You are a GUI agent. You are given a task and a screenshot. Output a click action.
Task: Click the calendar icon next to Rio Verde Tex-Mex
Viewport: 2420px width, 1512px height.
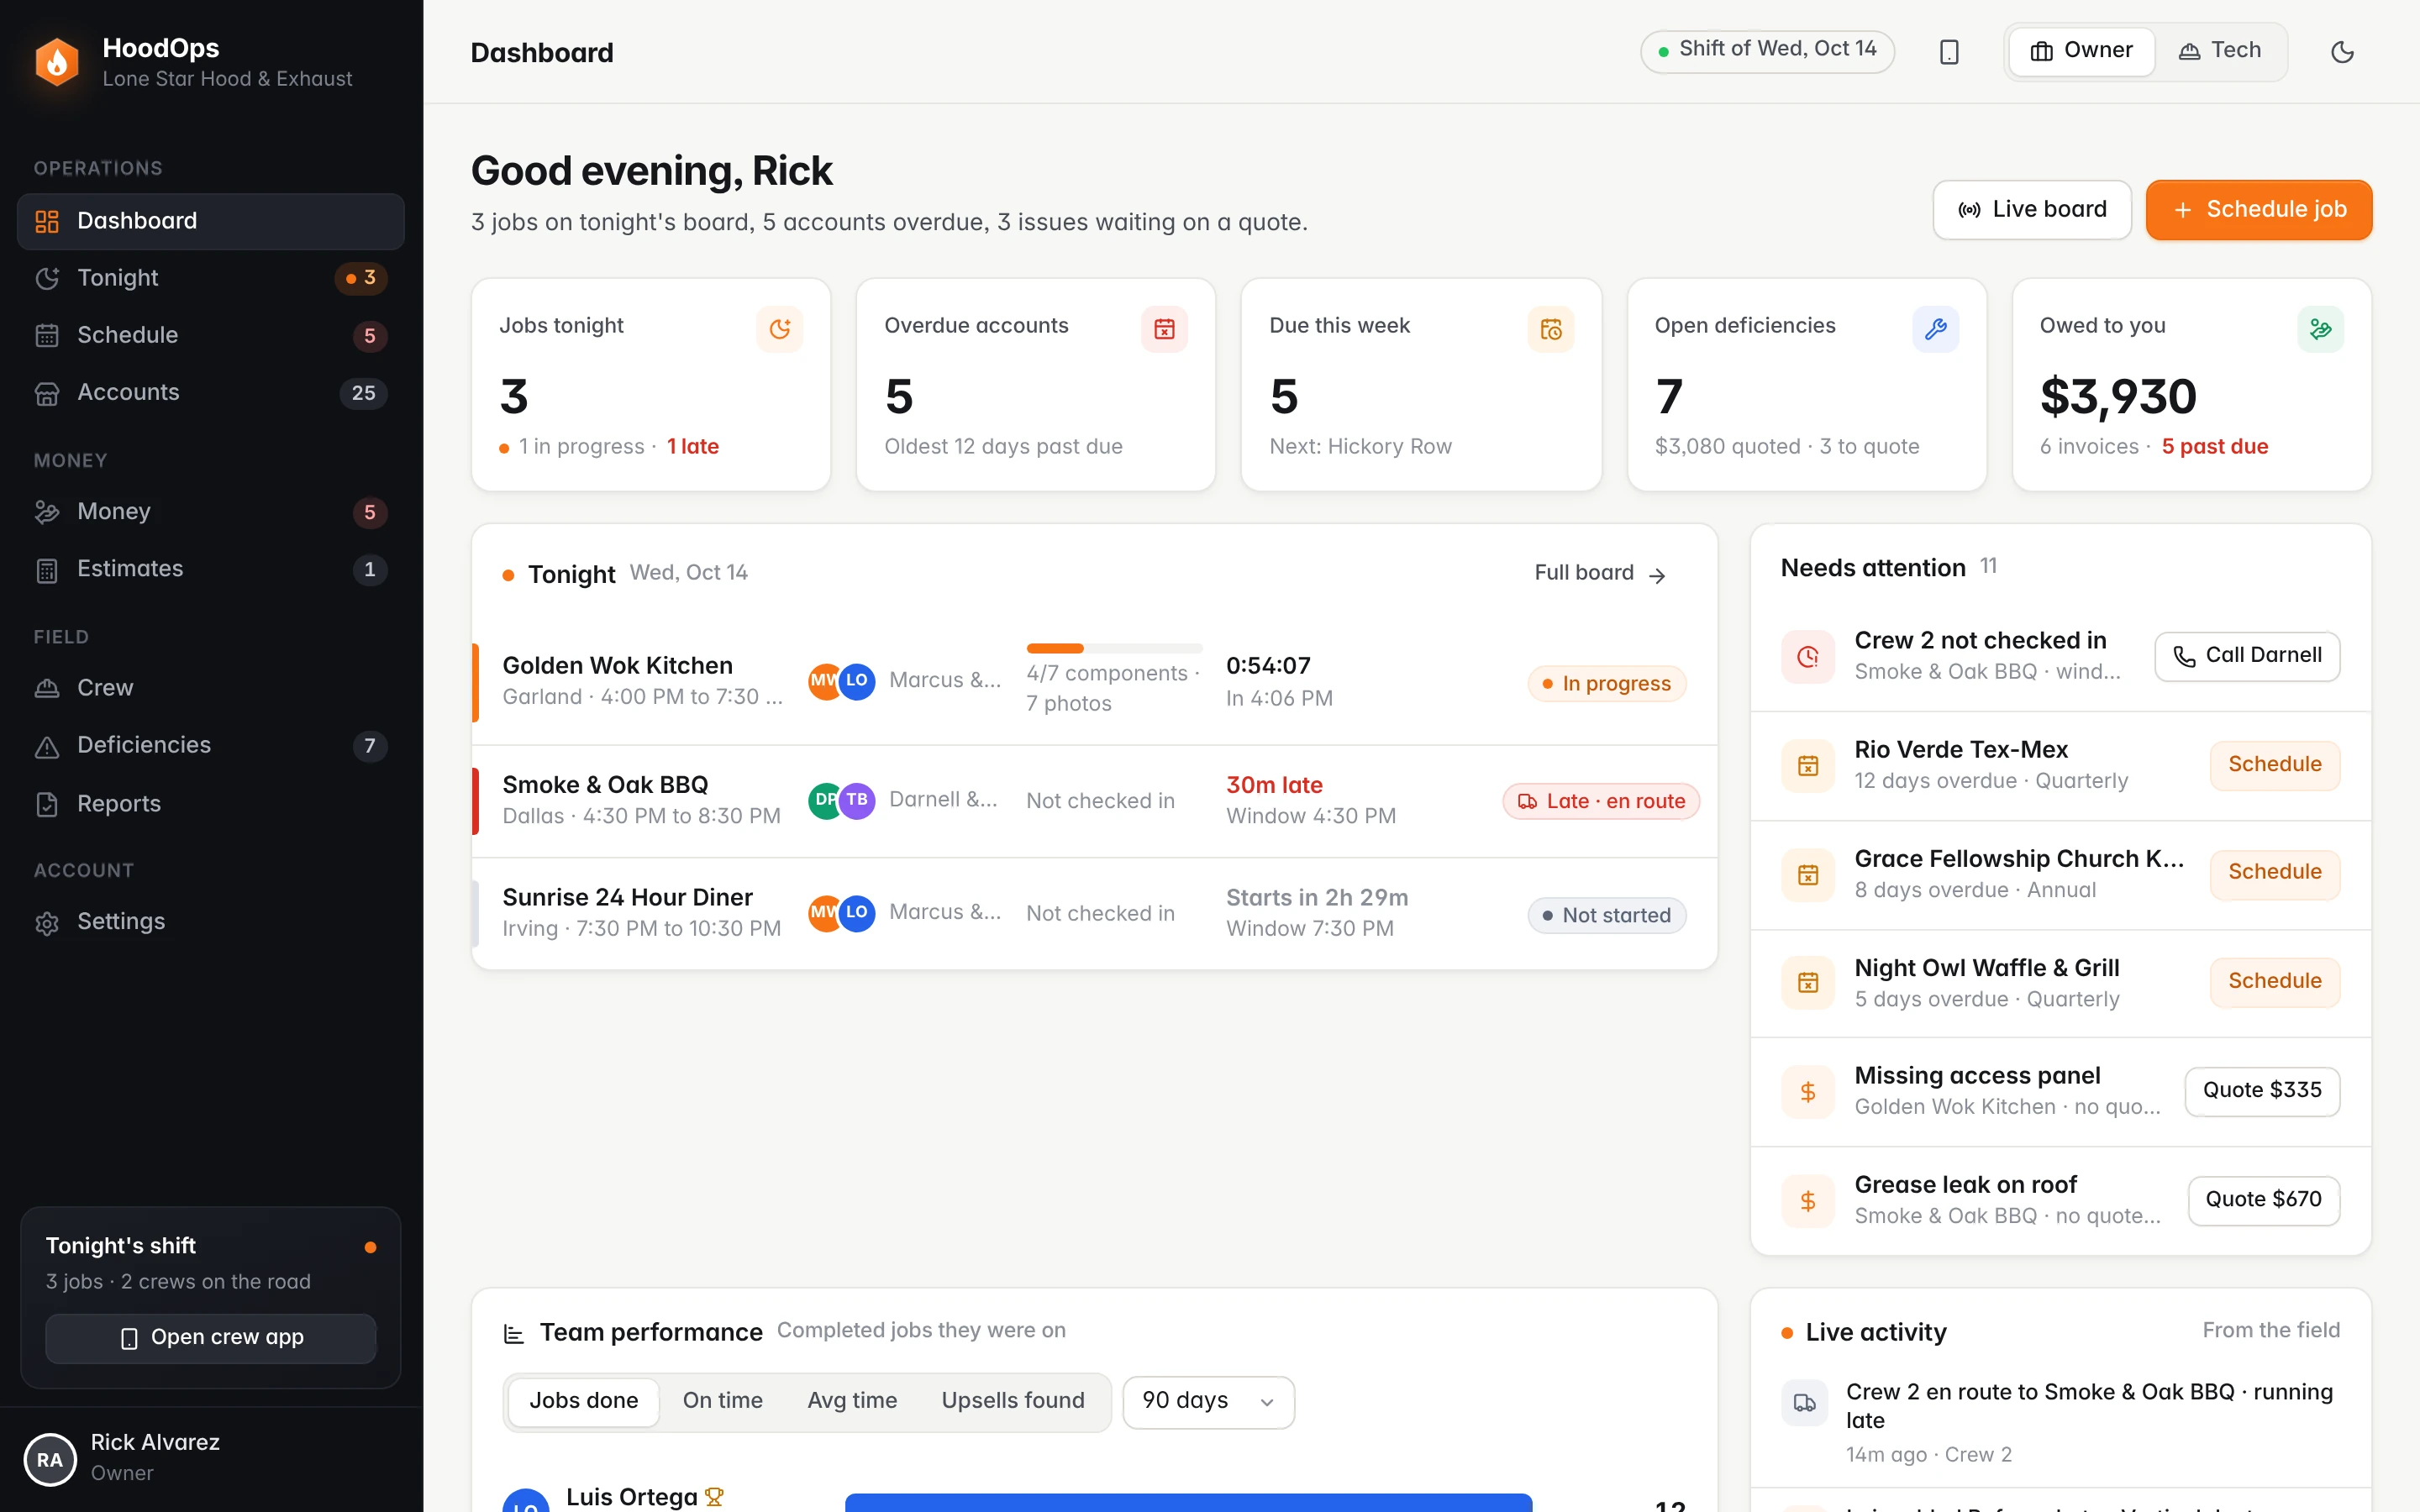click(1808, 766)
